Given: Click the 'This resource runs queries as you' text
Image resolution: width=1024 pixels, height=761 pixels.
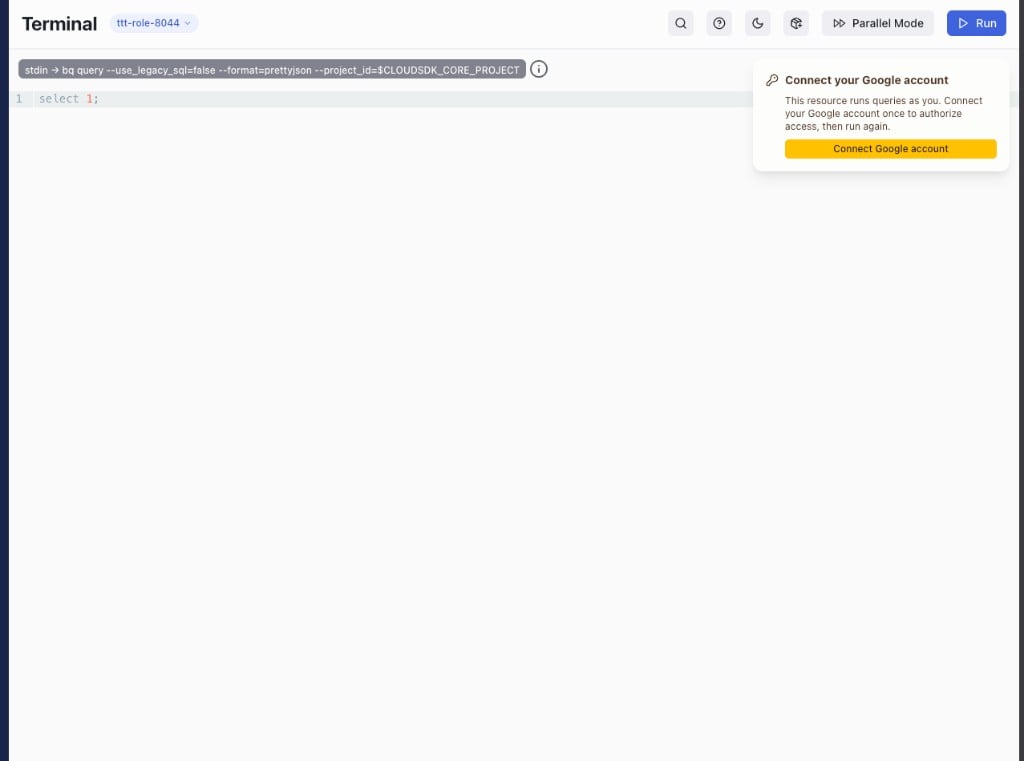Looking at the screenshot, I should click(884, 114).
